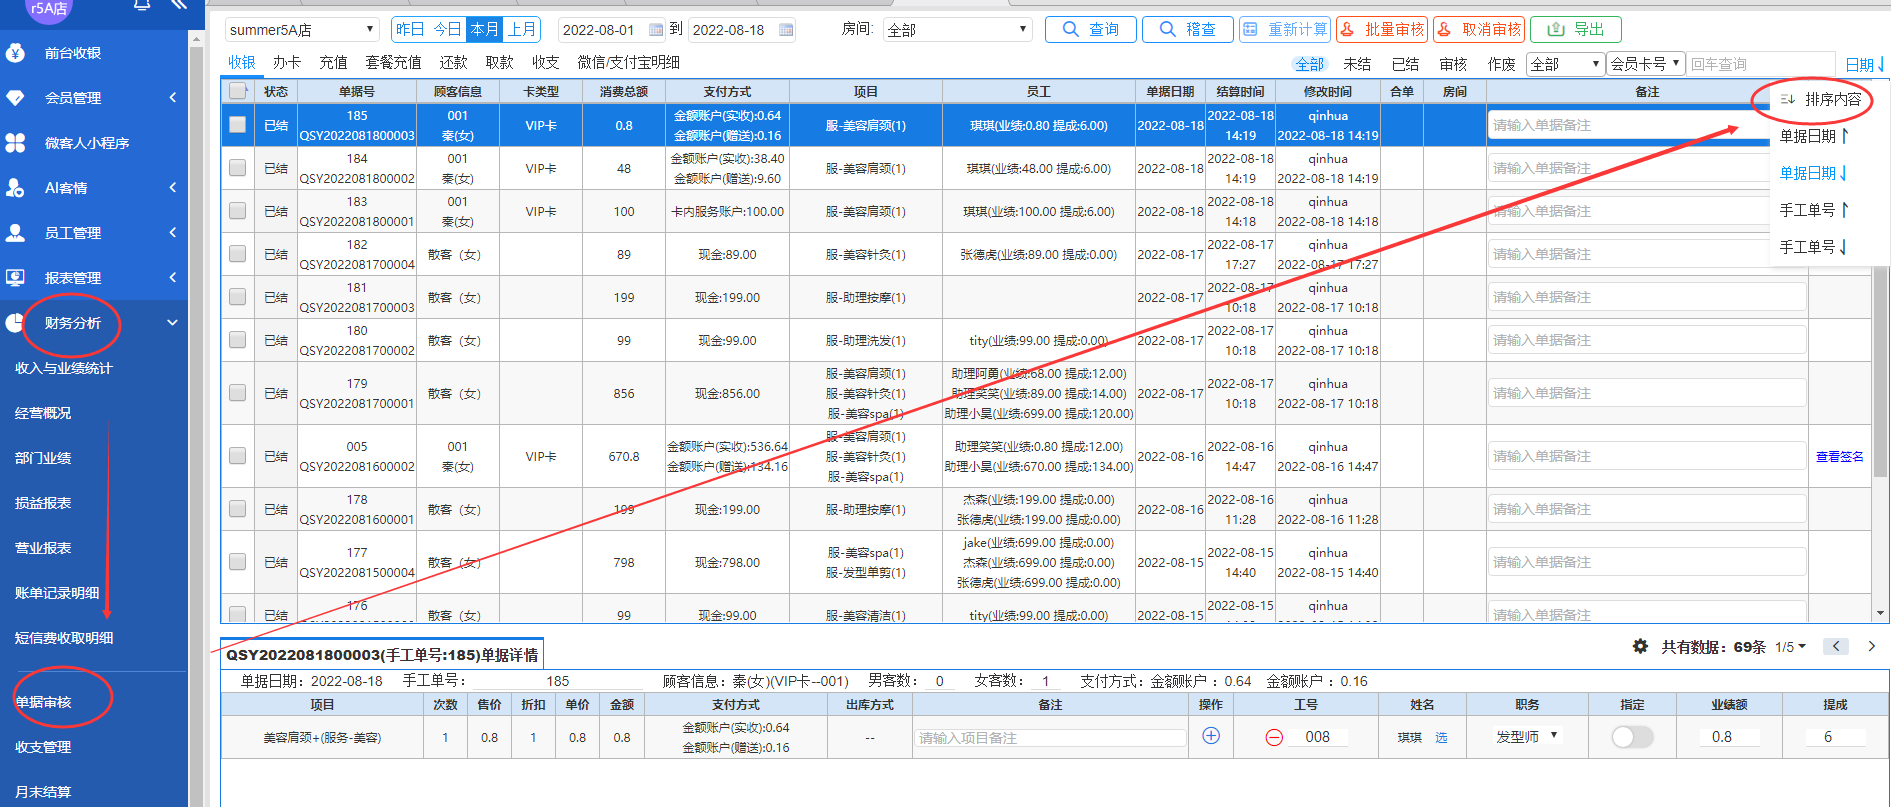Screen dimensions: 1891x807
Task: Switch to the 办卡 tab
Action: pos(287,62)
